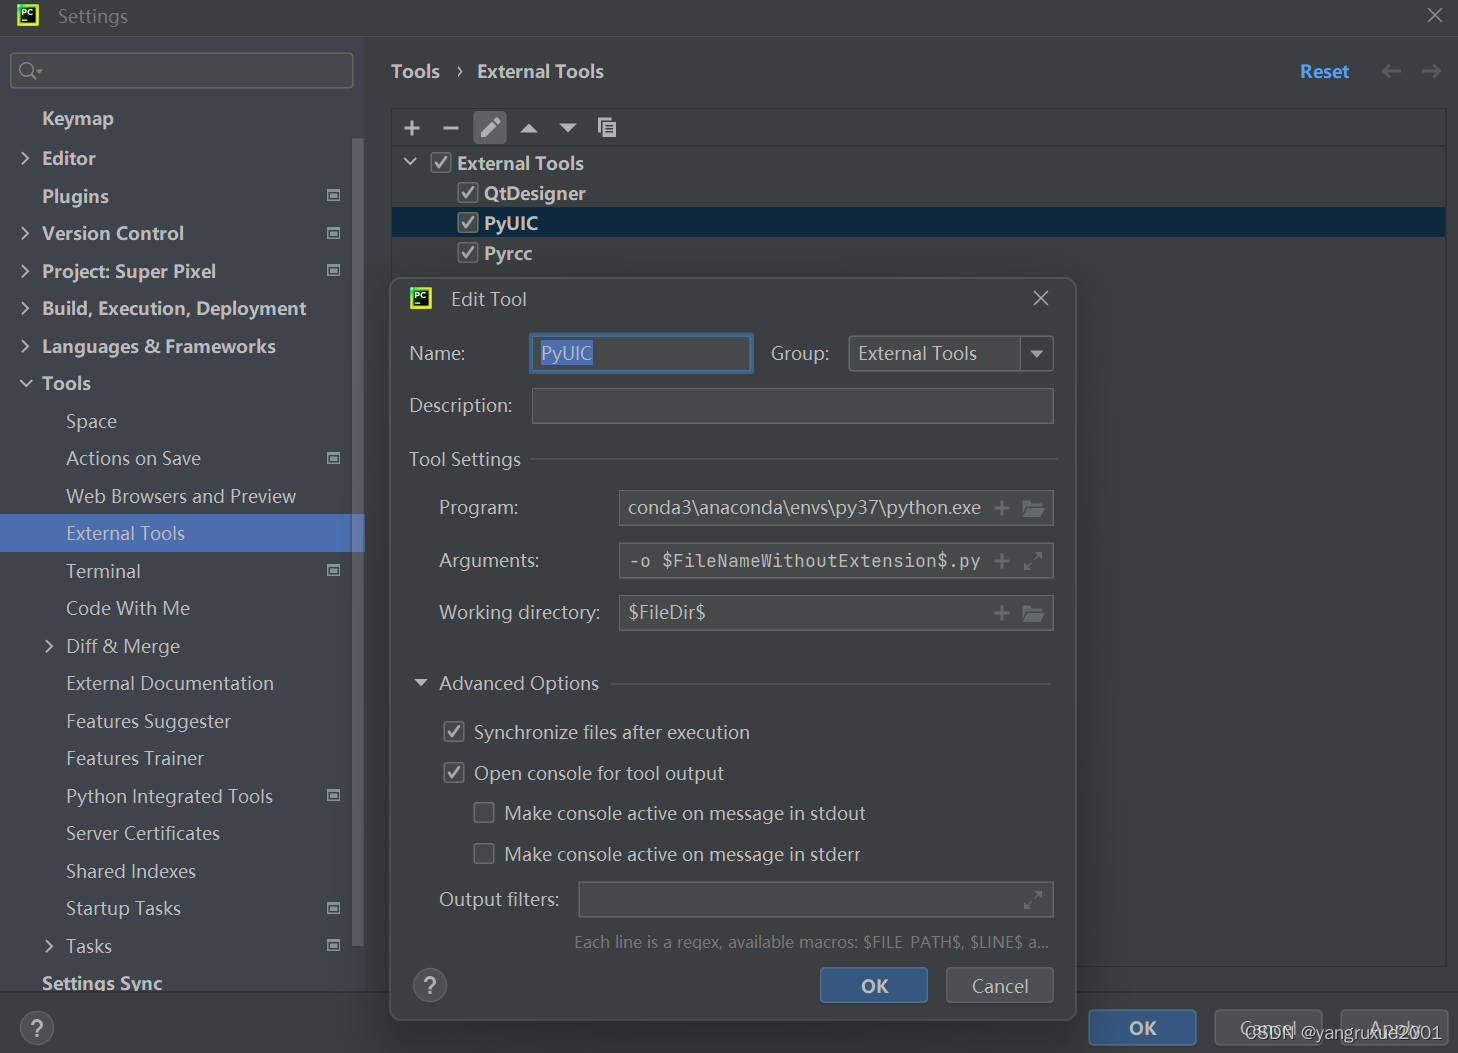Viewport: 1458px width, 1053px height.
Task: Move selected tool up with arrow icon
Action: click(529, 128)
